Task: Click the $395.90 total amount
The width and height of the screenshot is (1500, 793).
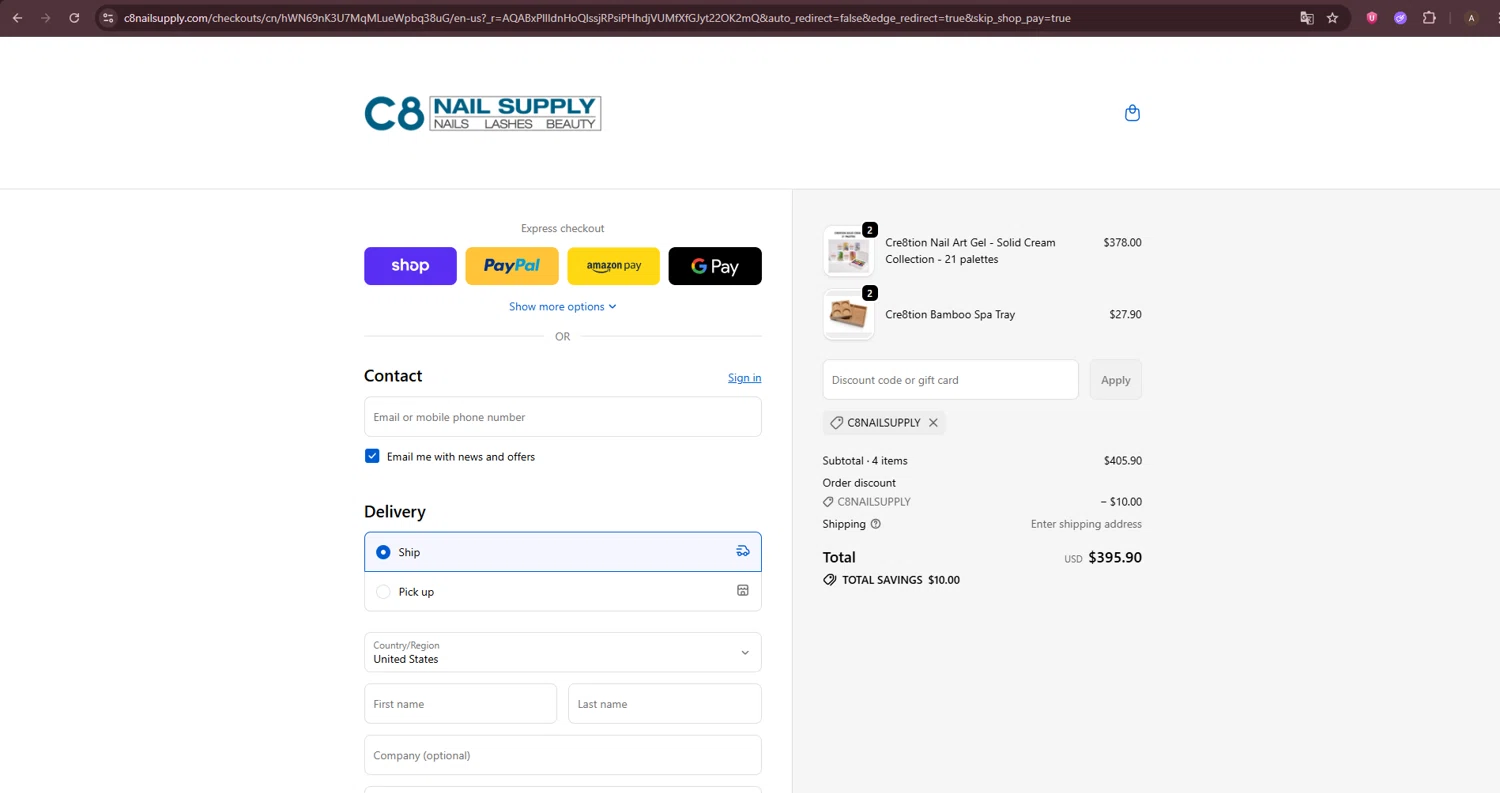Action: (1115, 558)
